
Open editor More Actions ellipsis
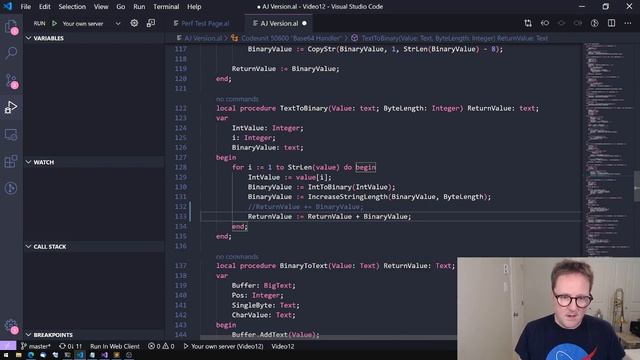click(x=628, y=23)
